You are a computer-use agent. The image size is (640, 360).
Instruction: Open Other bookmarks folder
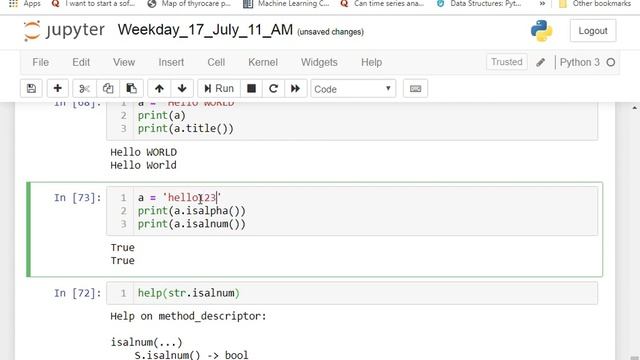[596, 4]
